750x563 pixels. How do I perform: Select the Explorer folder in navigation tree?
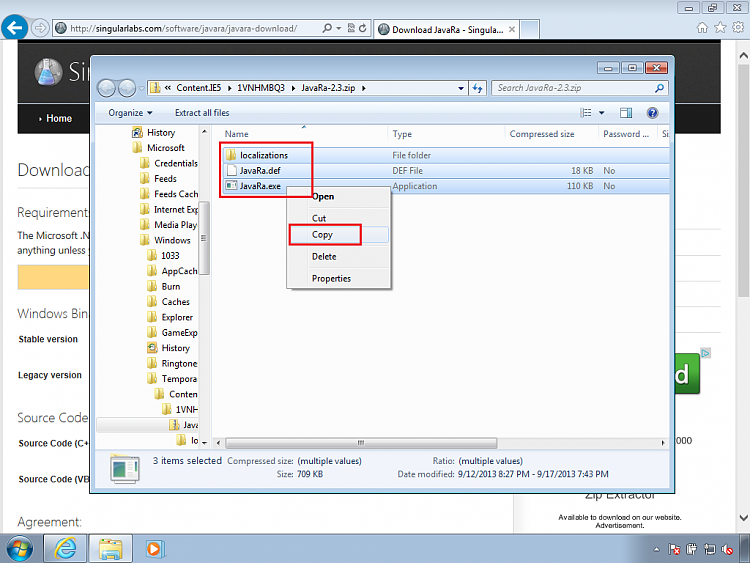pyautogui.click(x=170, y=317)
